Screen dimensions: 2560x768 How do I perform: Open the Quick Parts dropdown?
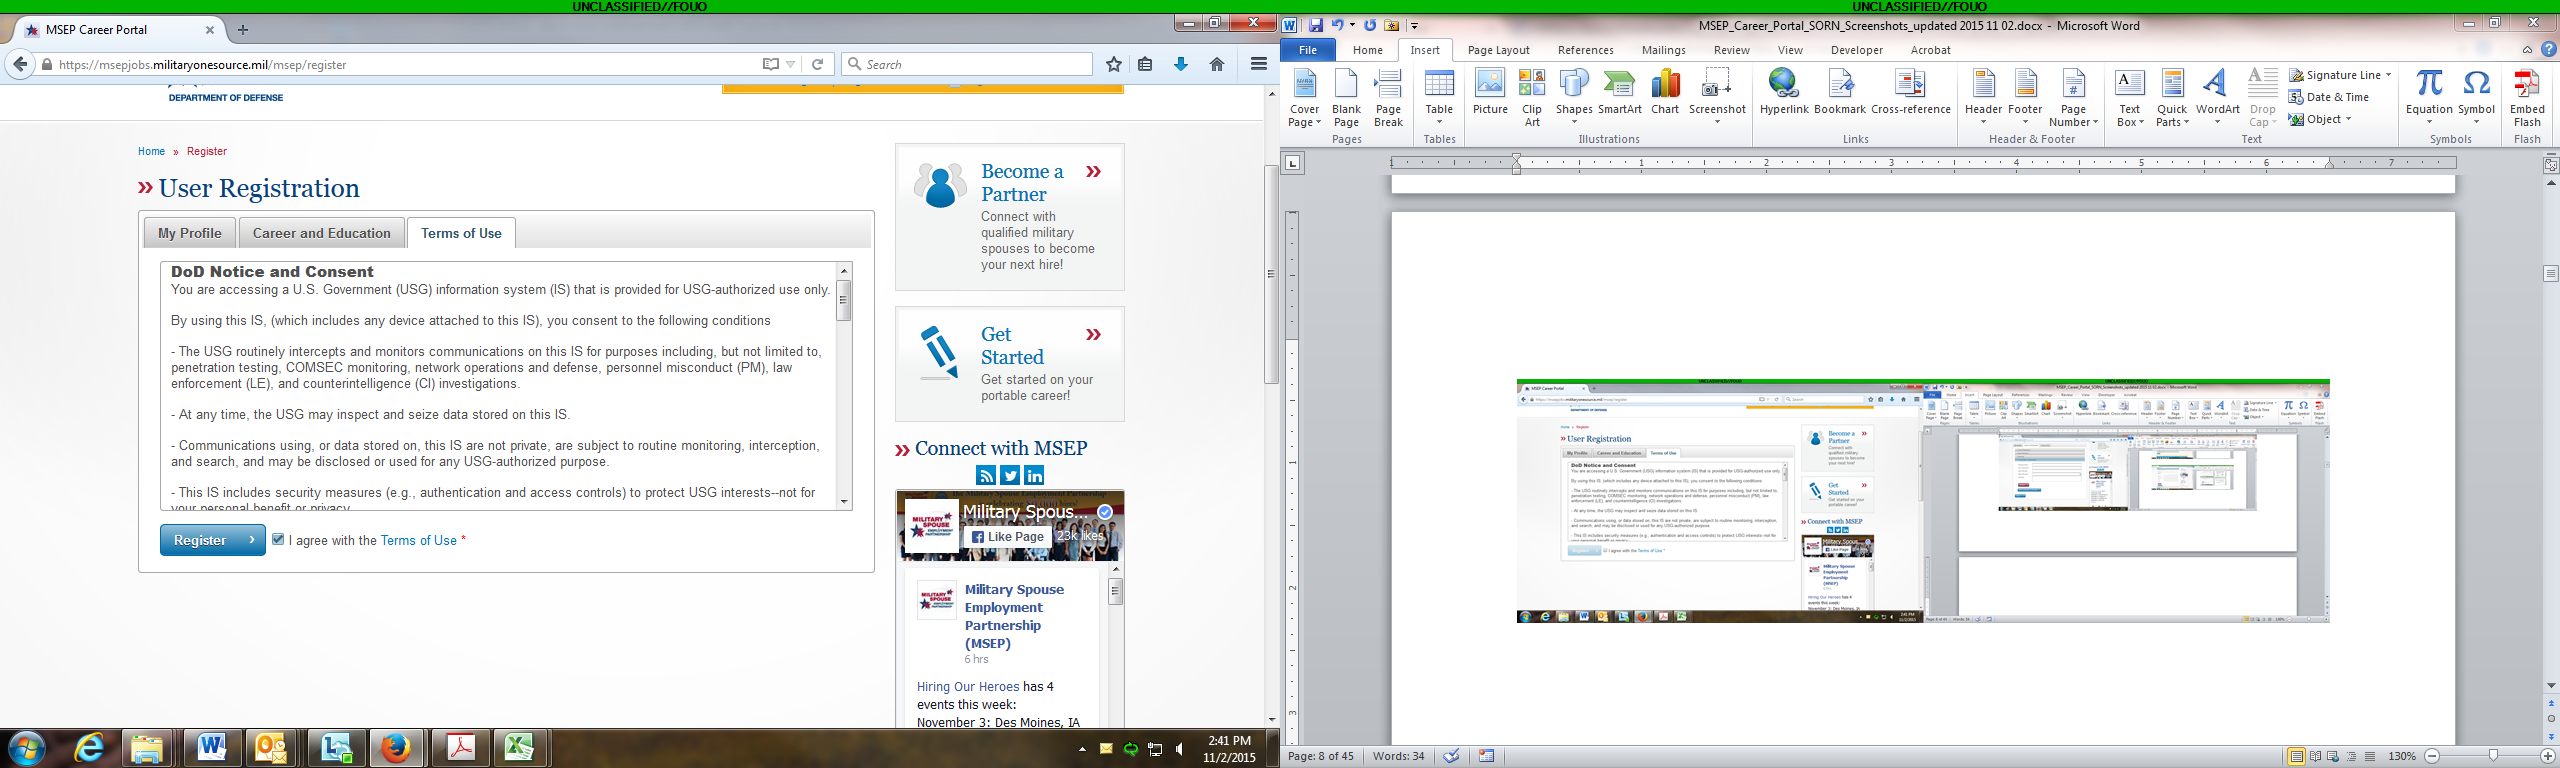click(x=2172, y=97)
